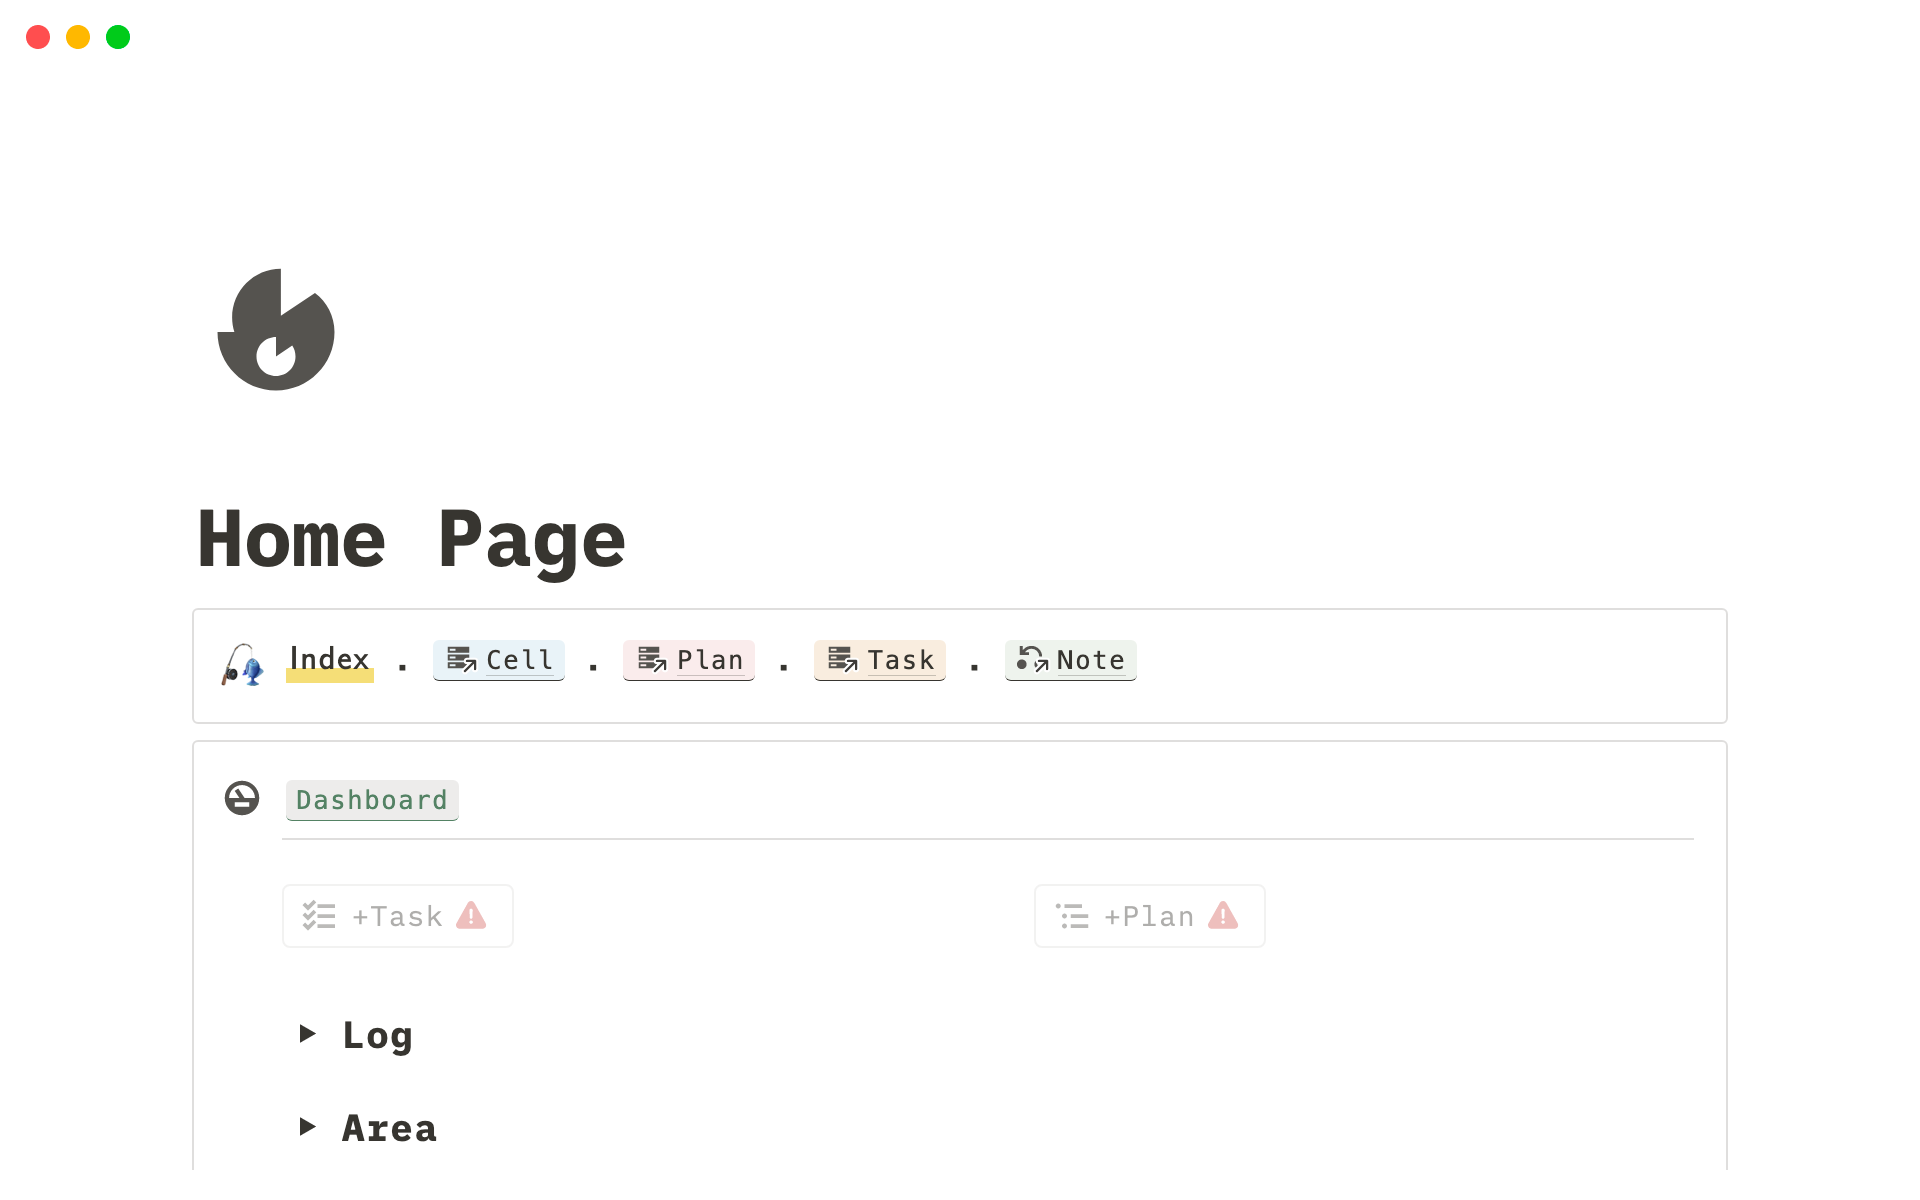Click the warning triangle beside +Task
The height and width of the screenshot is (1200, 1920).
pos(471,915)
